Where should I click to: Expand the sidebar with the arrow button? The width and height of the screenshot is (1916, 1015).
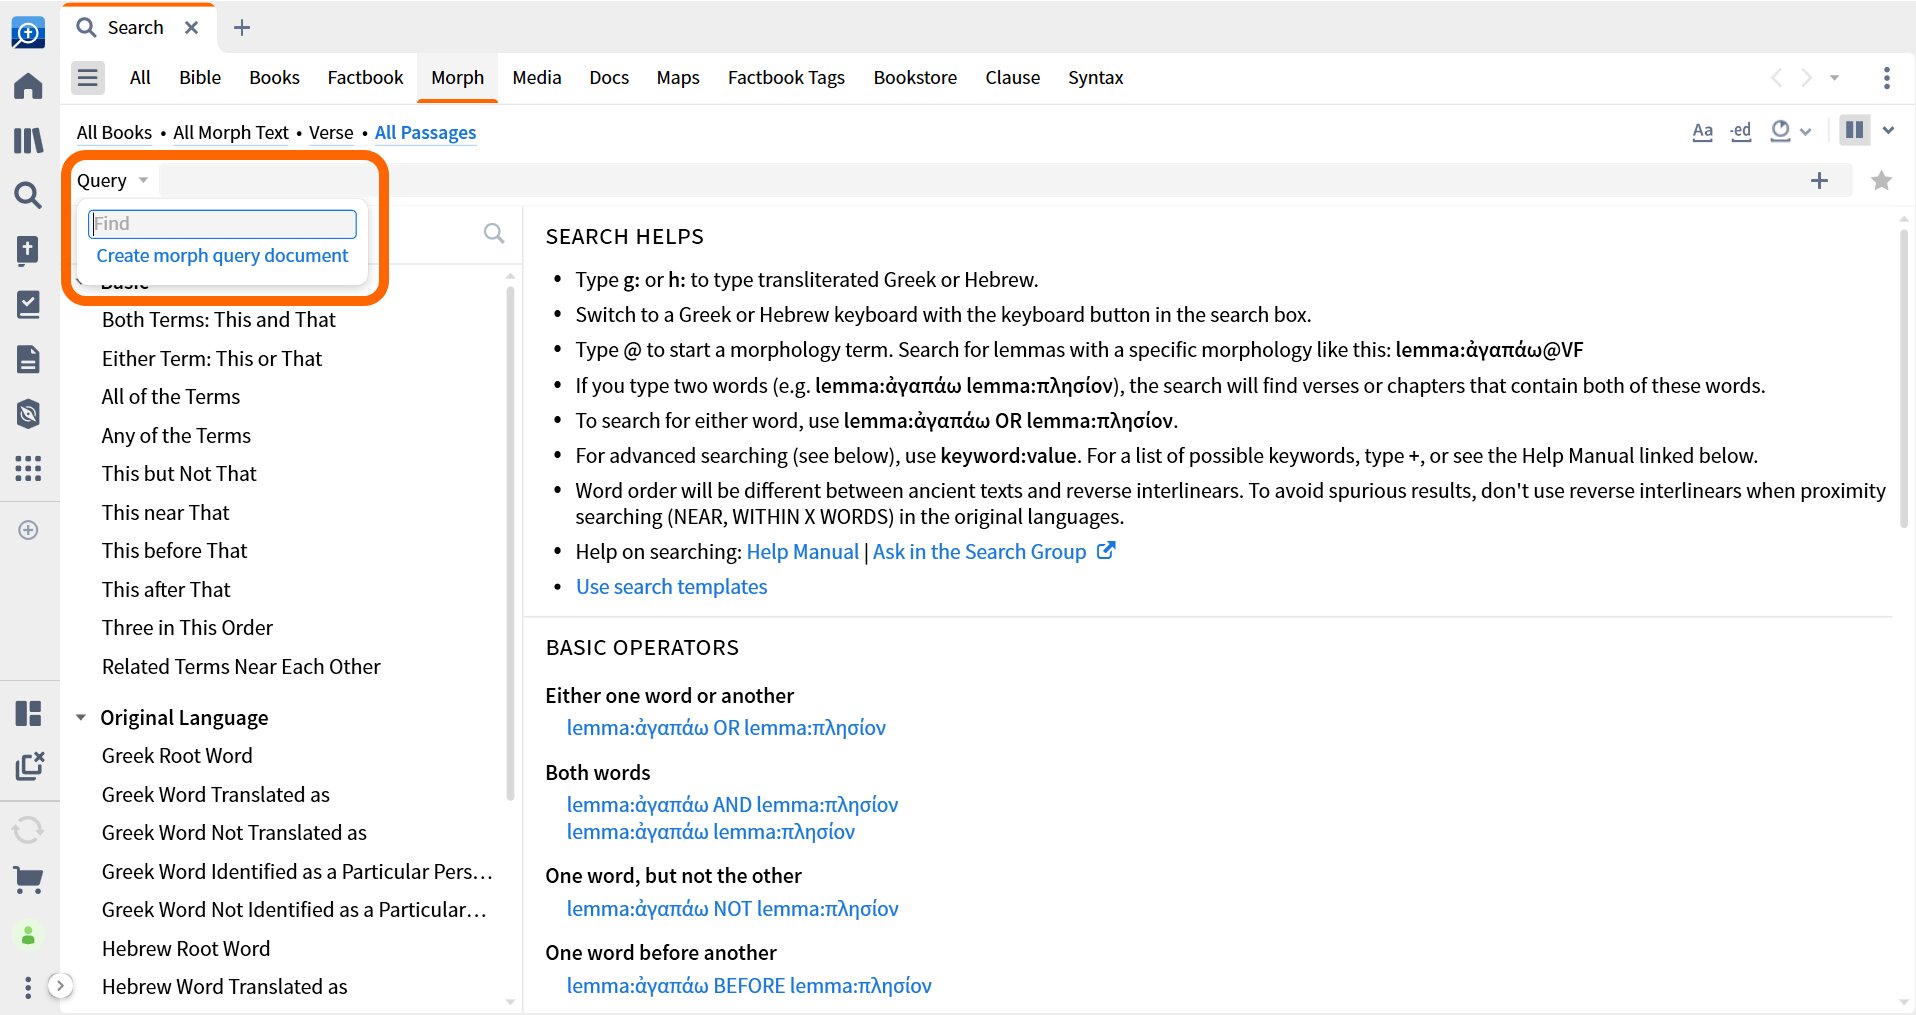tap(60, 986)
